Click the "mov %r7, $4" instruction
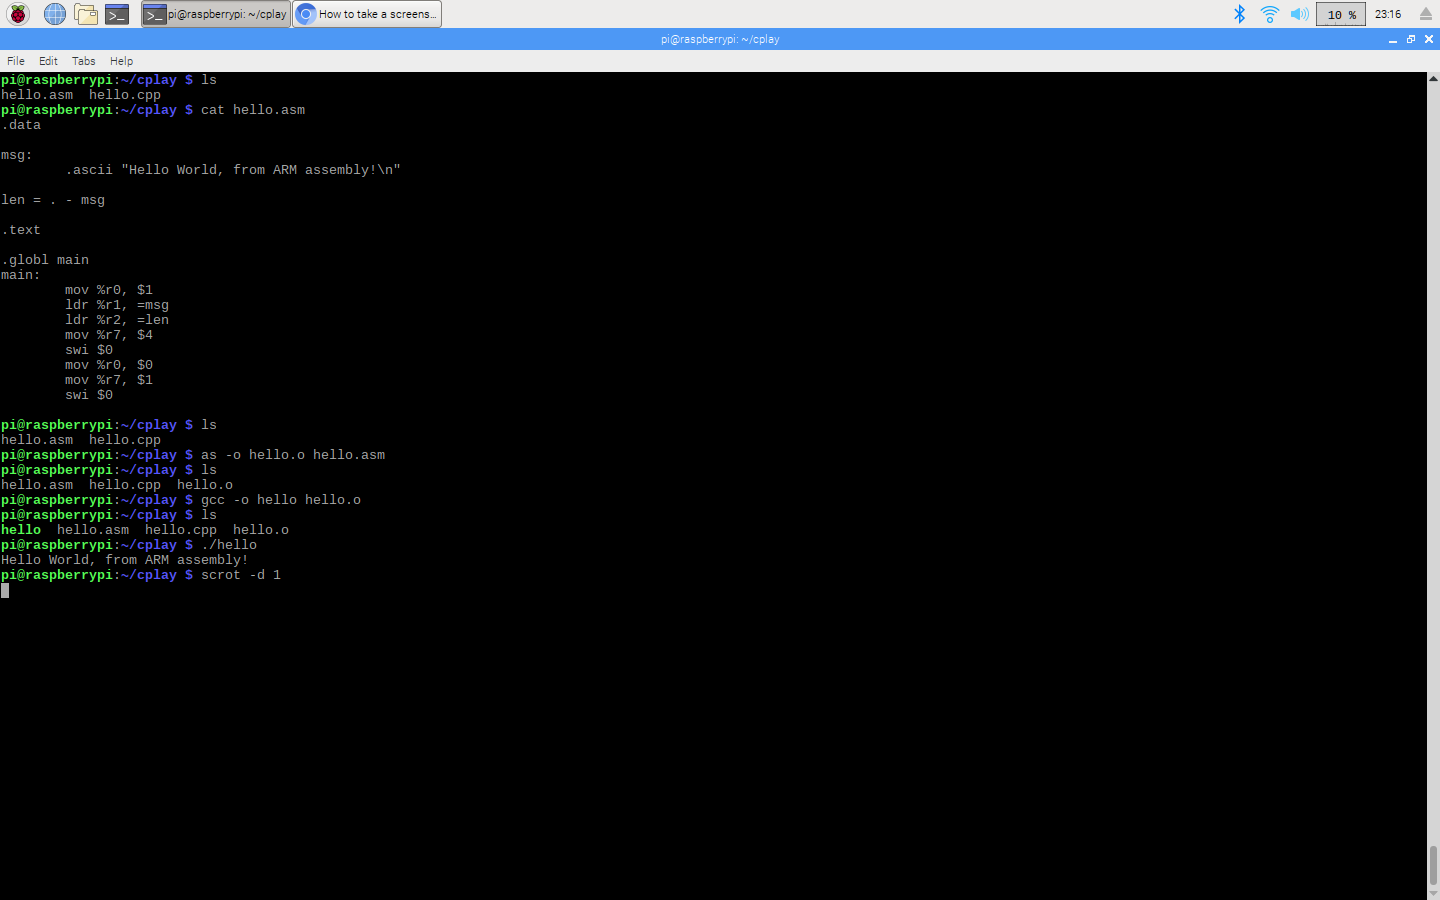 tap(109, 335)
